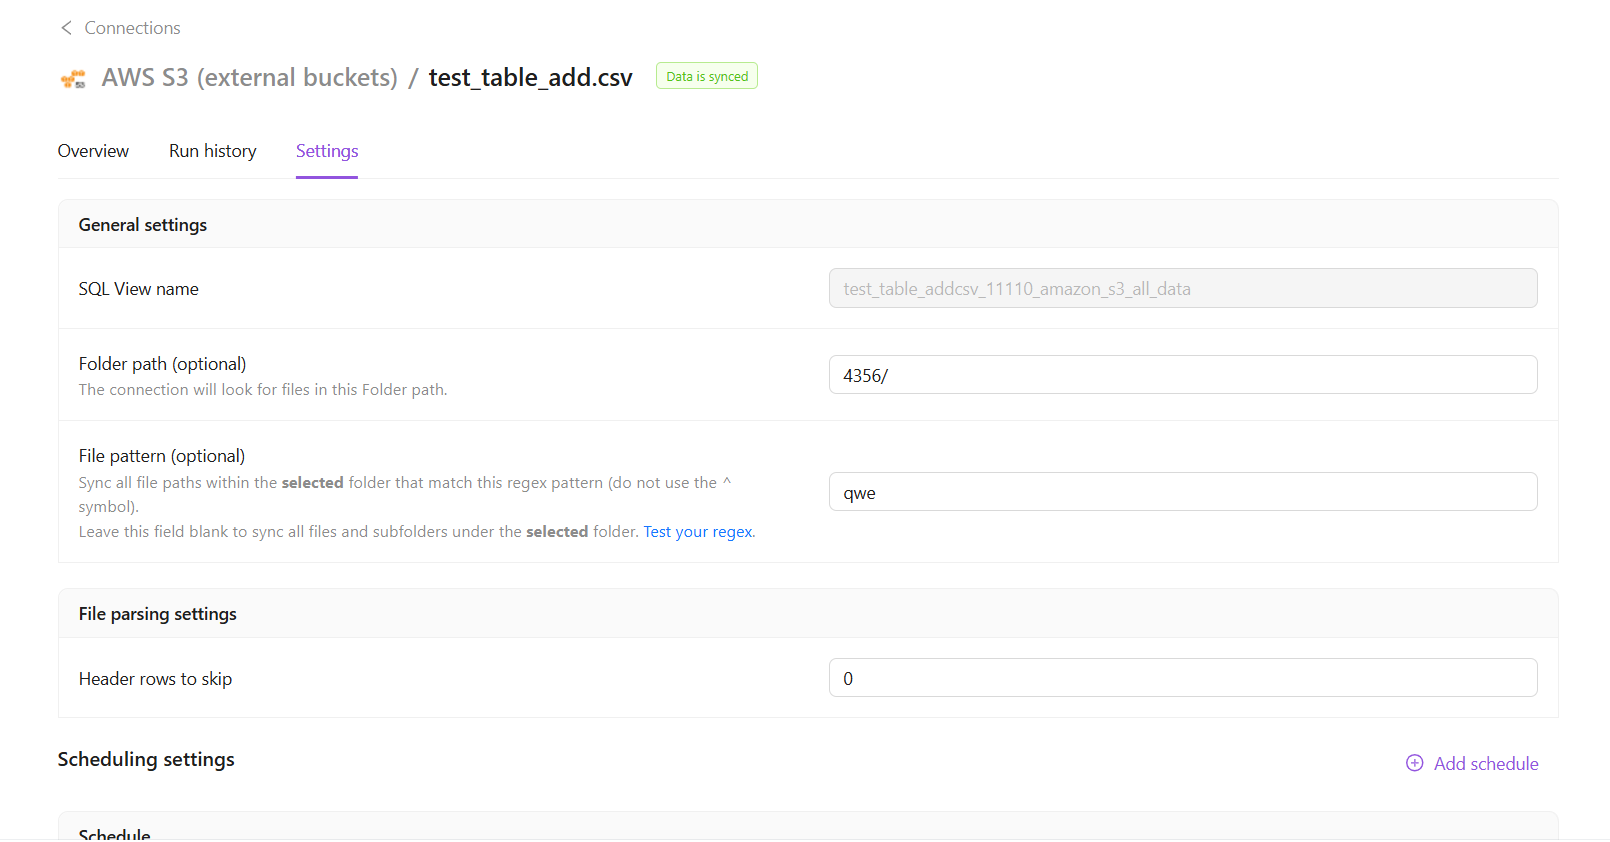Click the File parsing settings section header
Image resolution: width=1610 pixels, height=842 pixels.
coord(158,614)
